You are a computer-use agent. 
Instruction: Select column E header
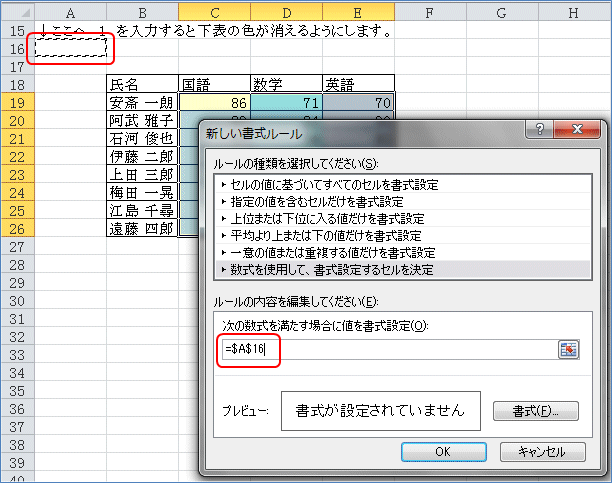click(x=358, y=12)
